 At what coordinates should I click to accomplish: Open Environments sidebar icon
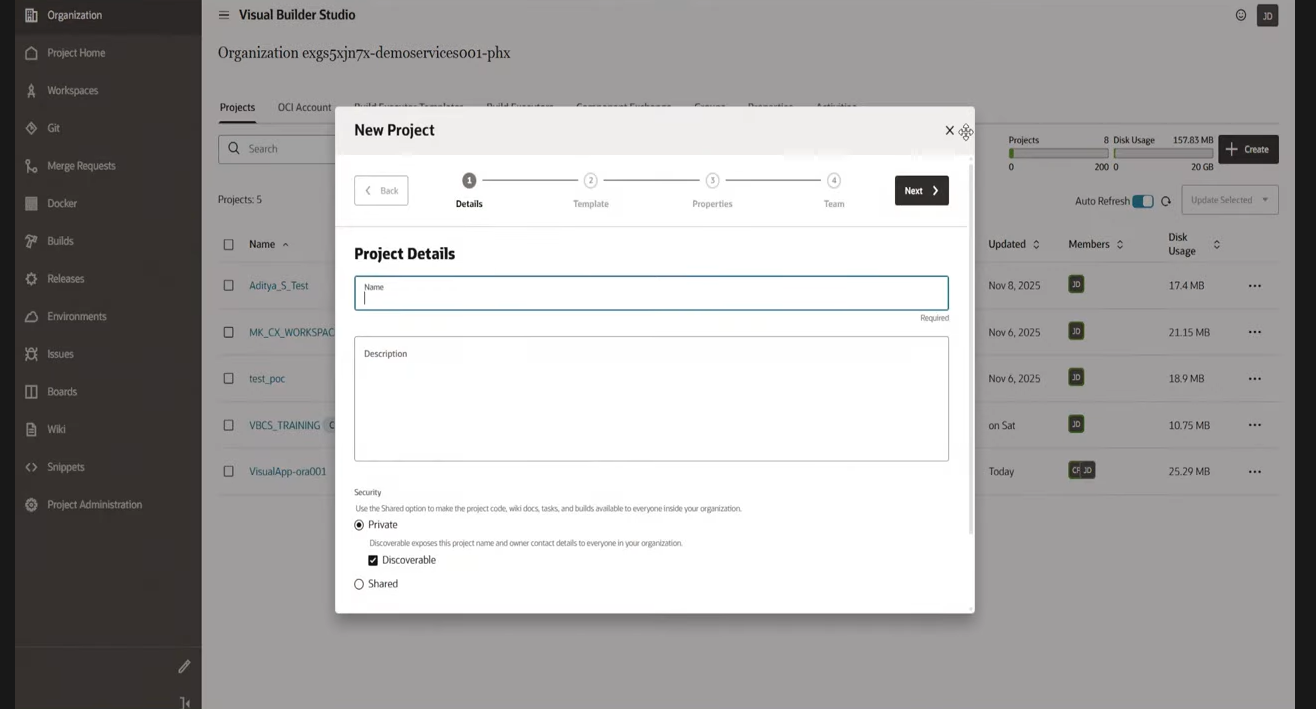click(31, 316)
